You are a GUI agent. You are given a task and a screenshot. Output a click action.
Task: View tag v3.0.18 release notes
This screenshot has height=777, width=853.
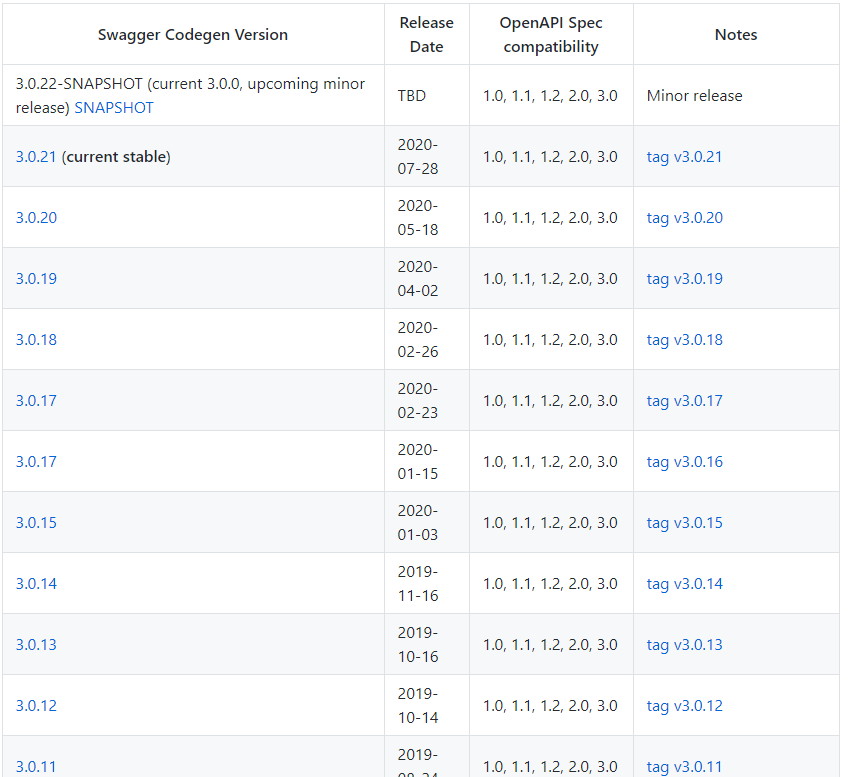pyautogui.click(x=684, y=340)
